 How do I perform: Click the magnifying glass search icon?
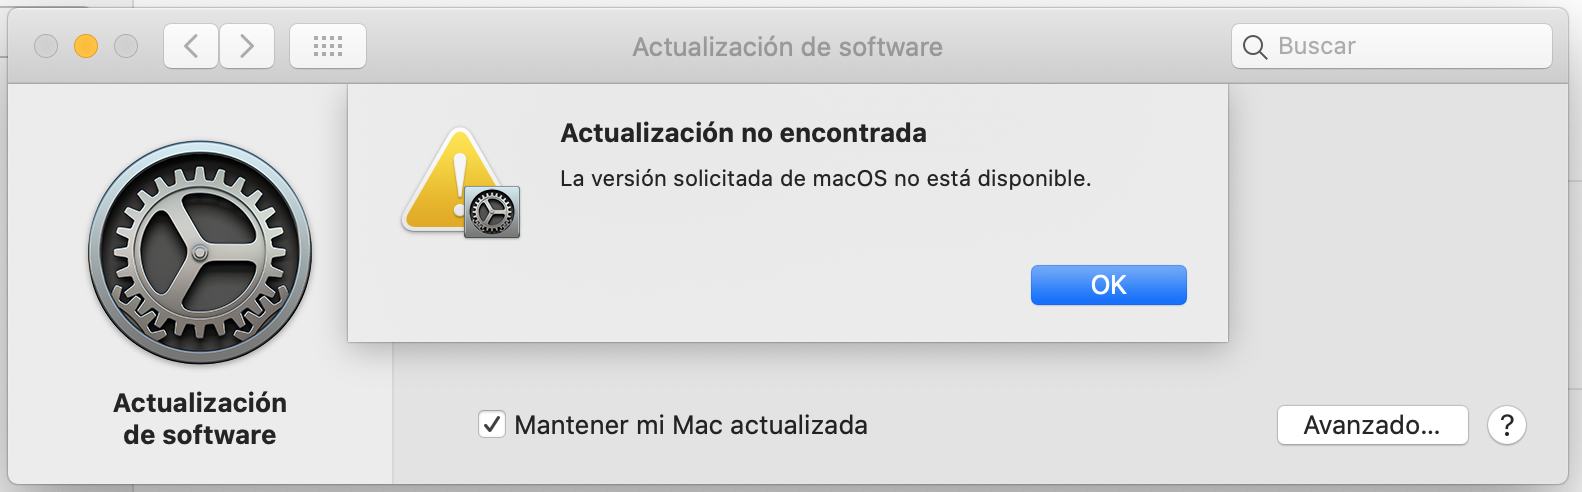pos(1254,47)
